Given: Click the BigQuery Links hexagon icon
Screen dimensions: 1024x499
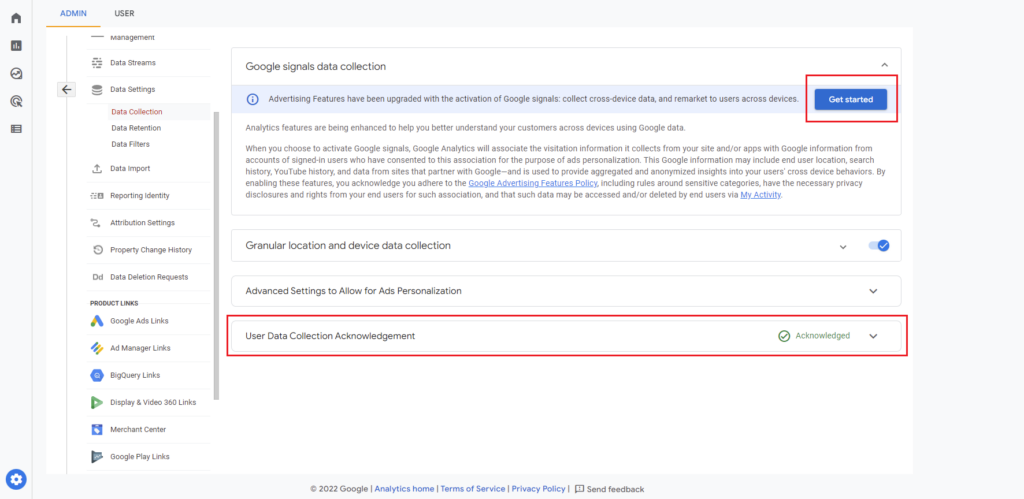Looking at the screenshot, I should pyautogui.click(x=97, y=376).
